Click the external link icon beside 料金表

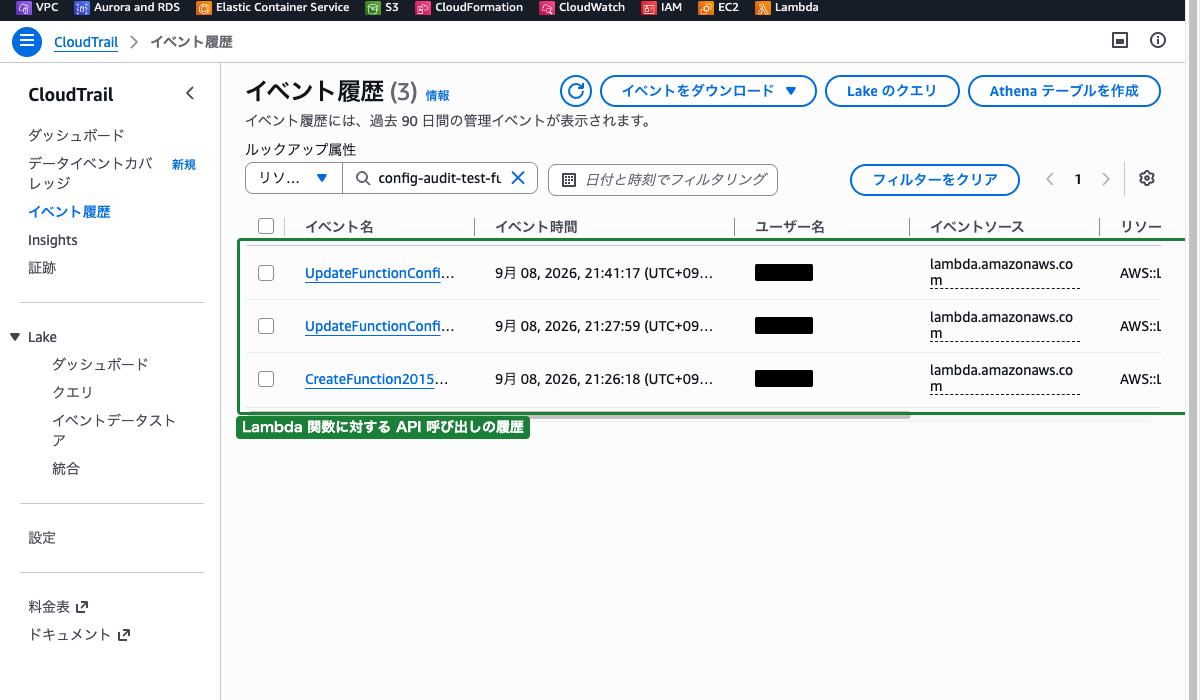[82, 607]
